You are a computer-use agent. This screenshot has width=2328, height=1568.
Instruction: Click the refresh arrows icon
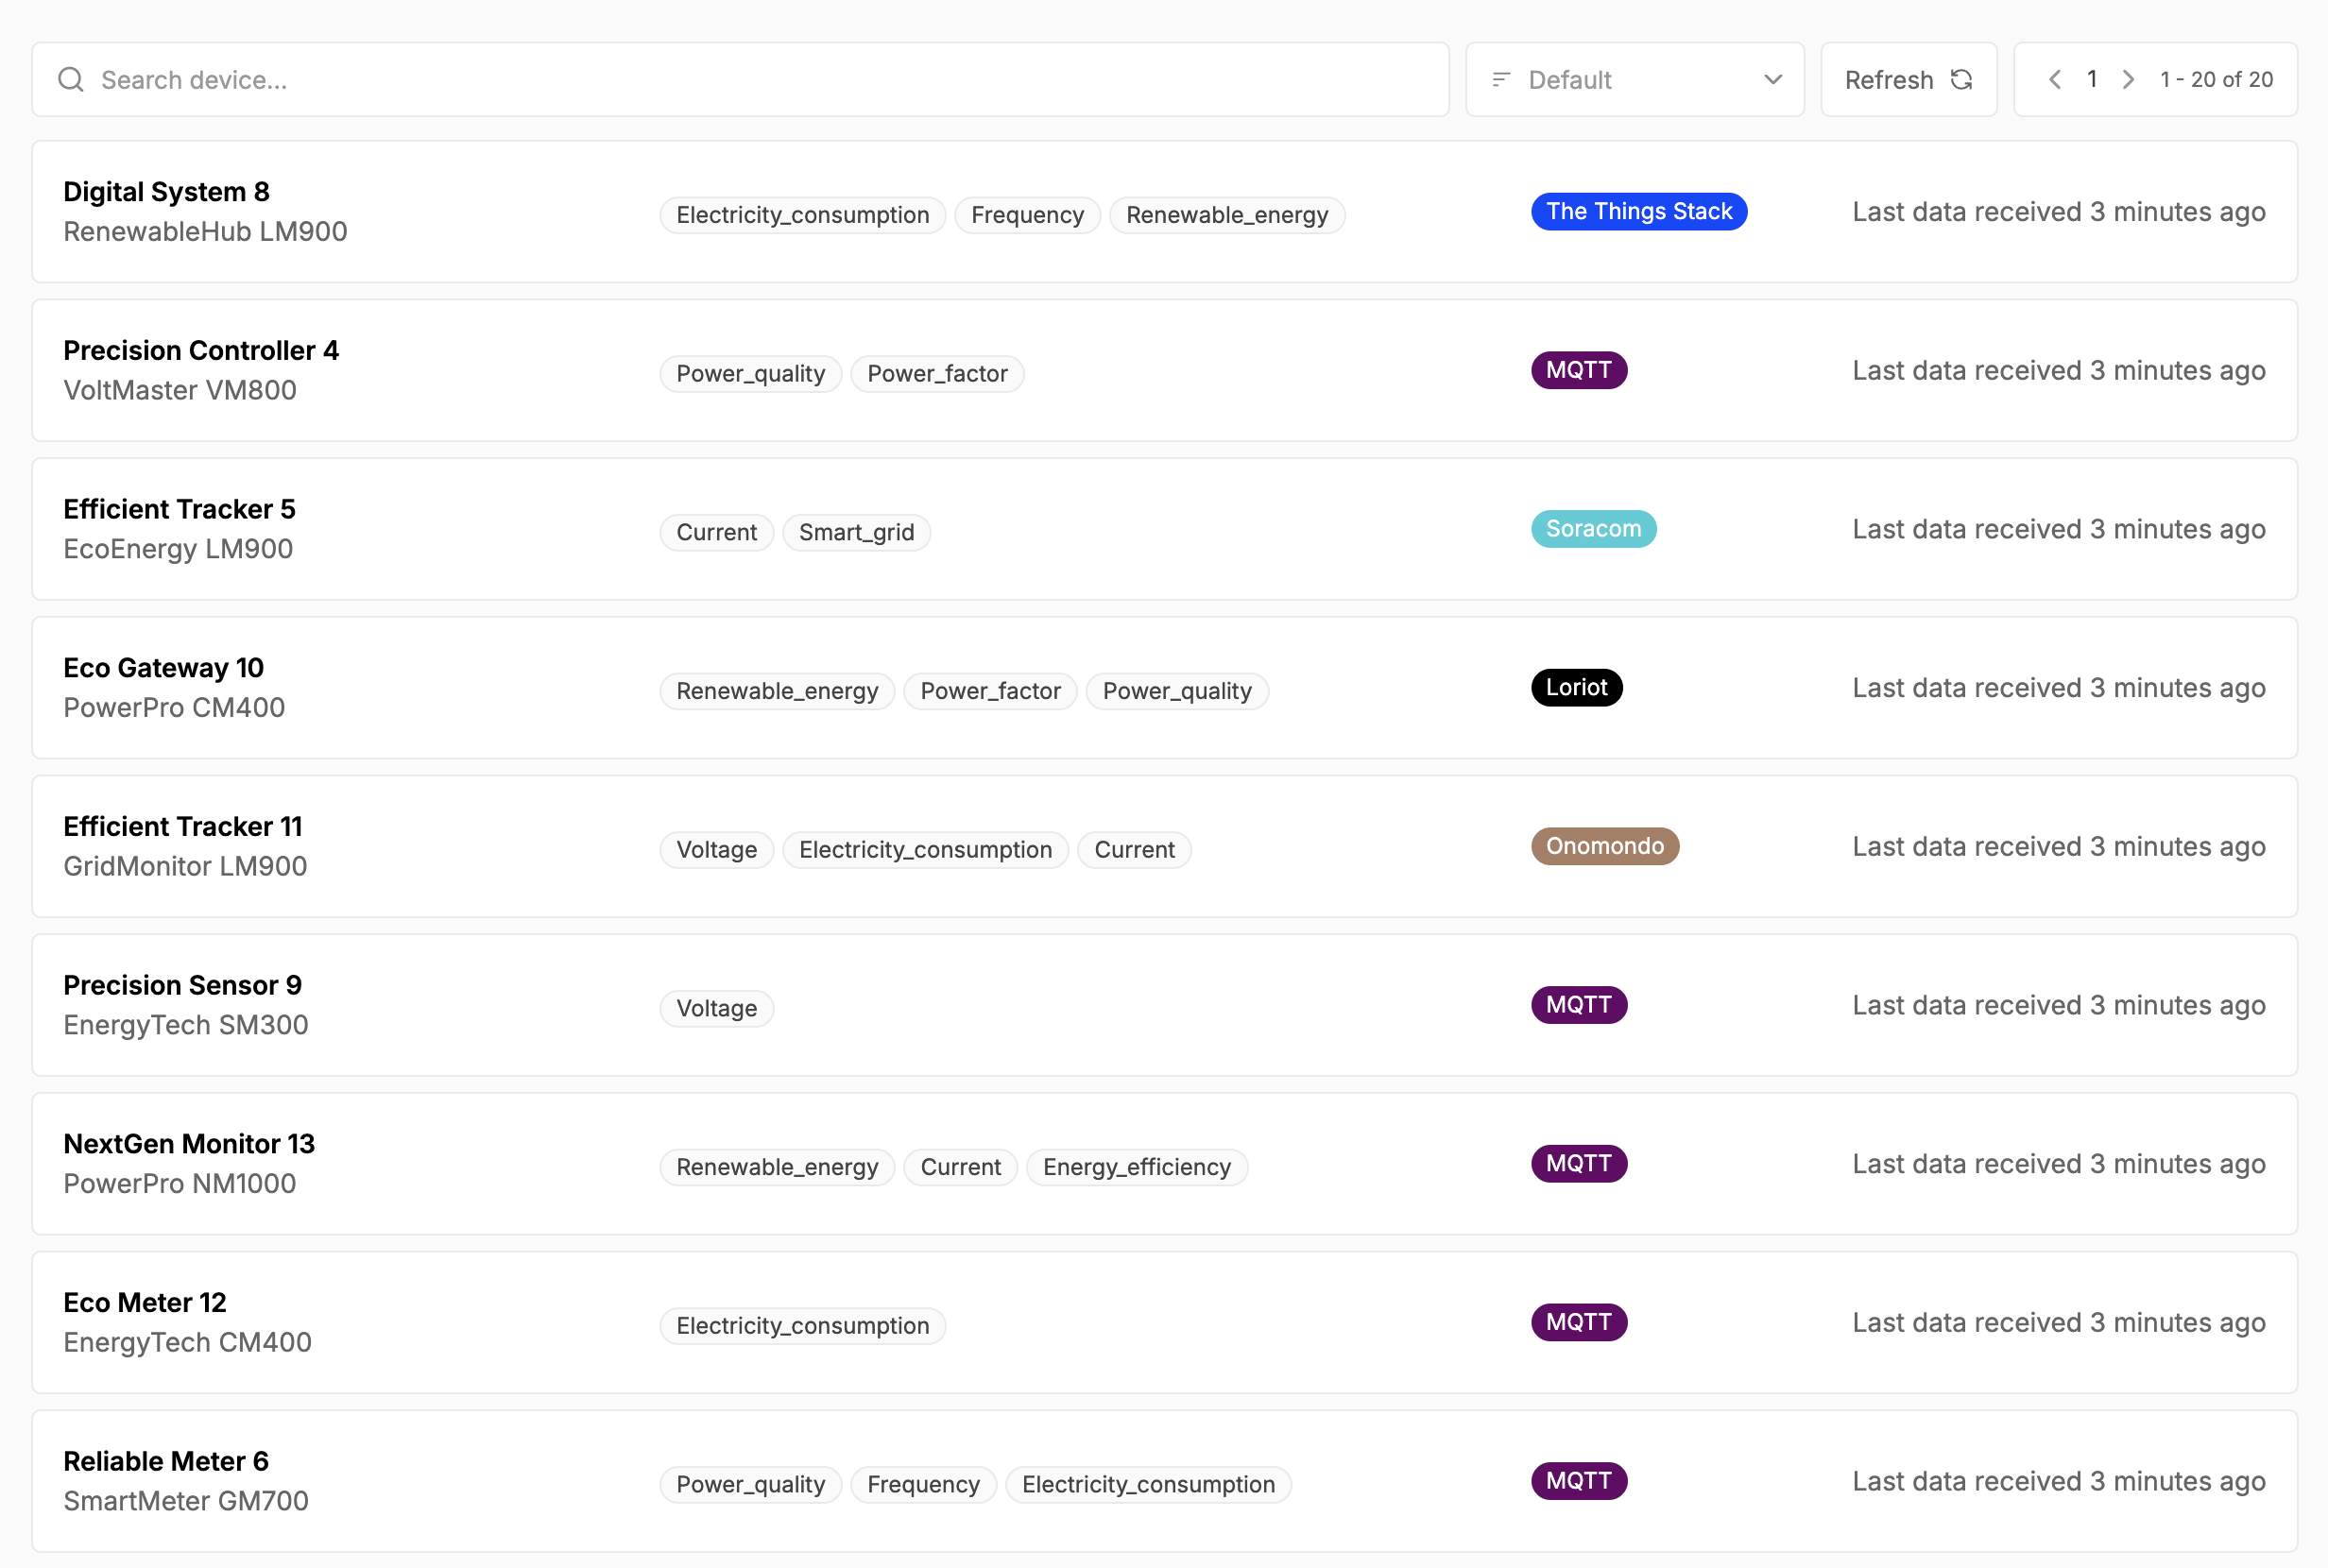pyautogui.click(x=1962, y=79)
